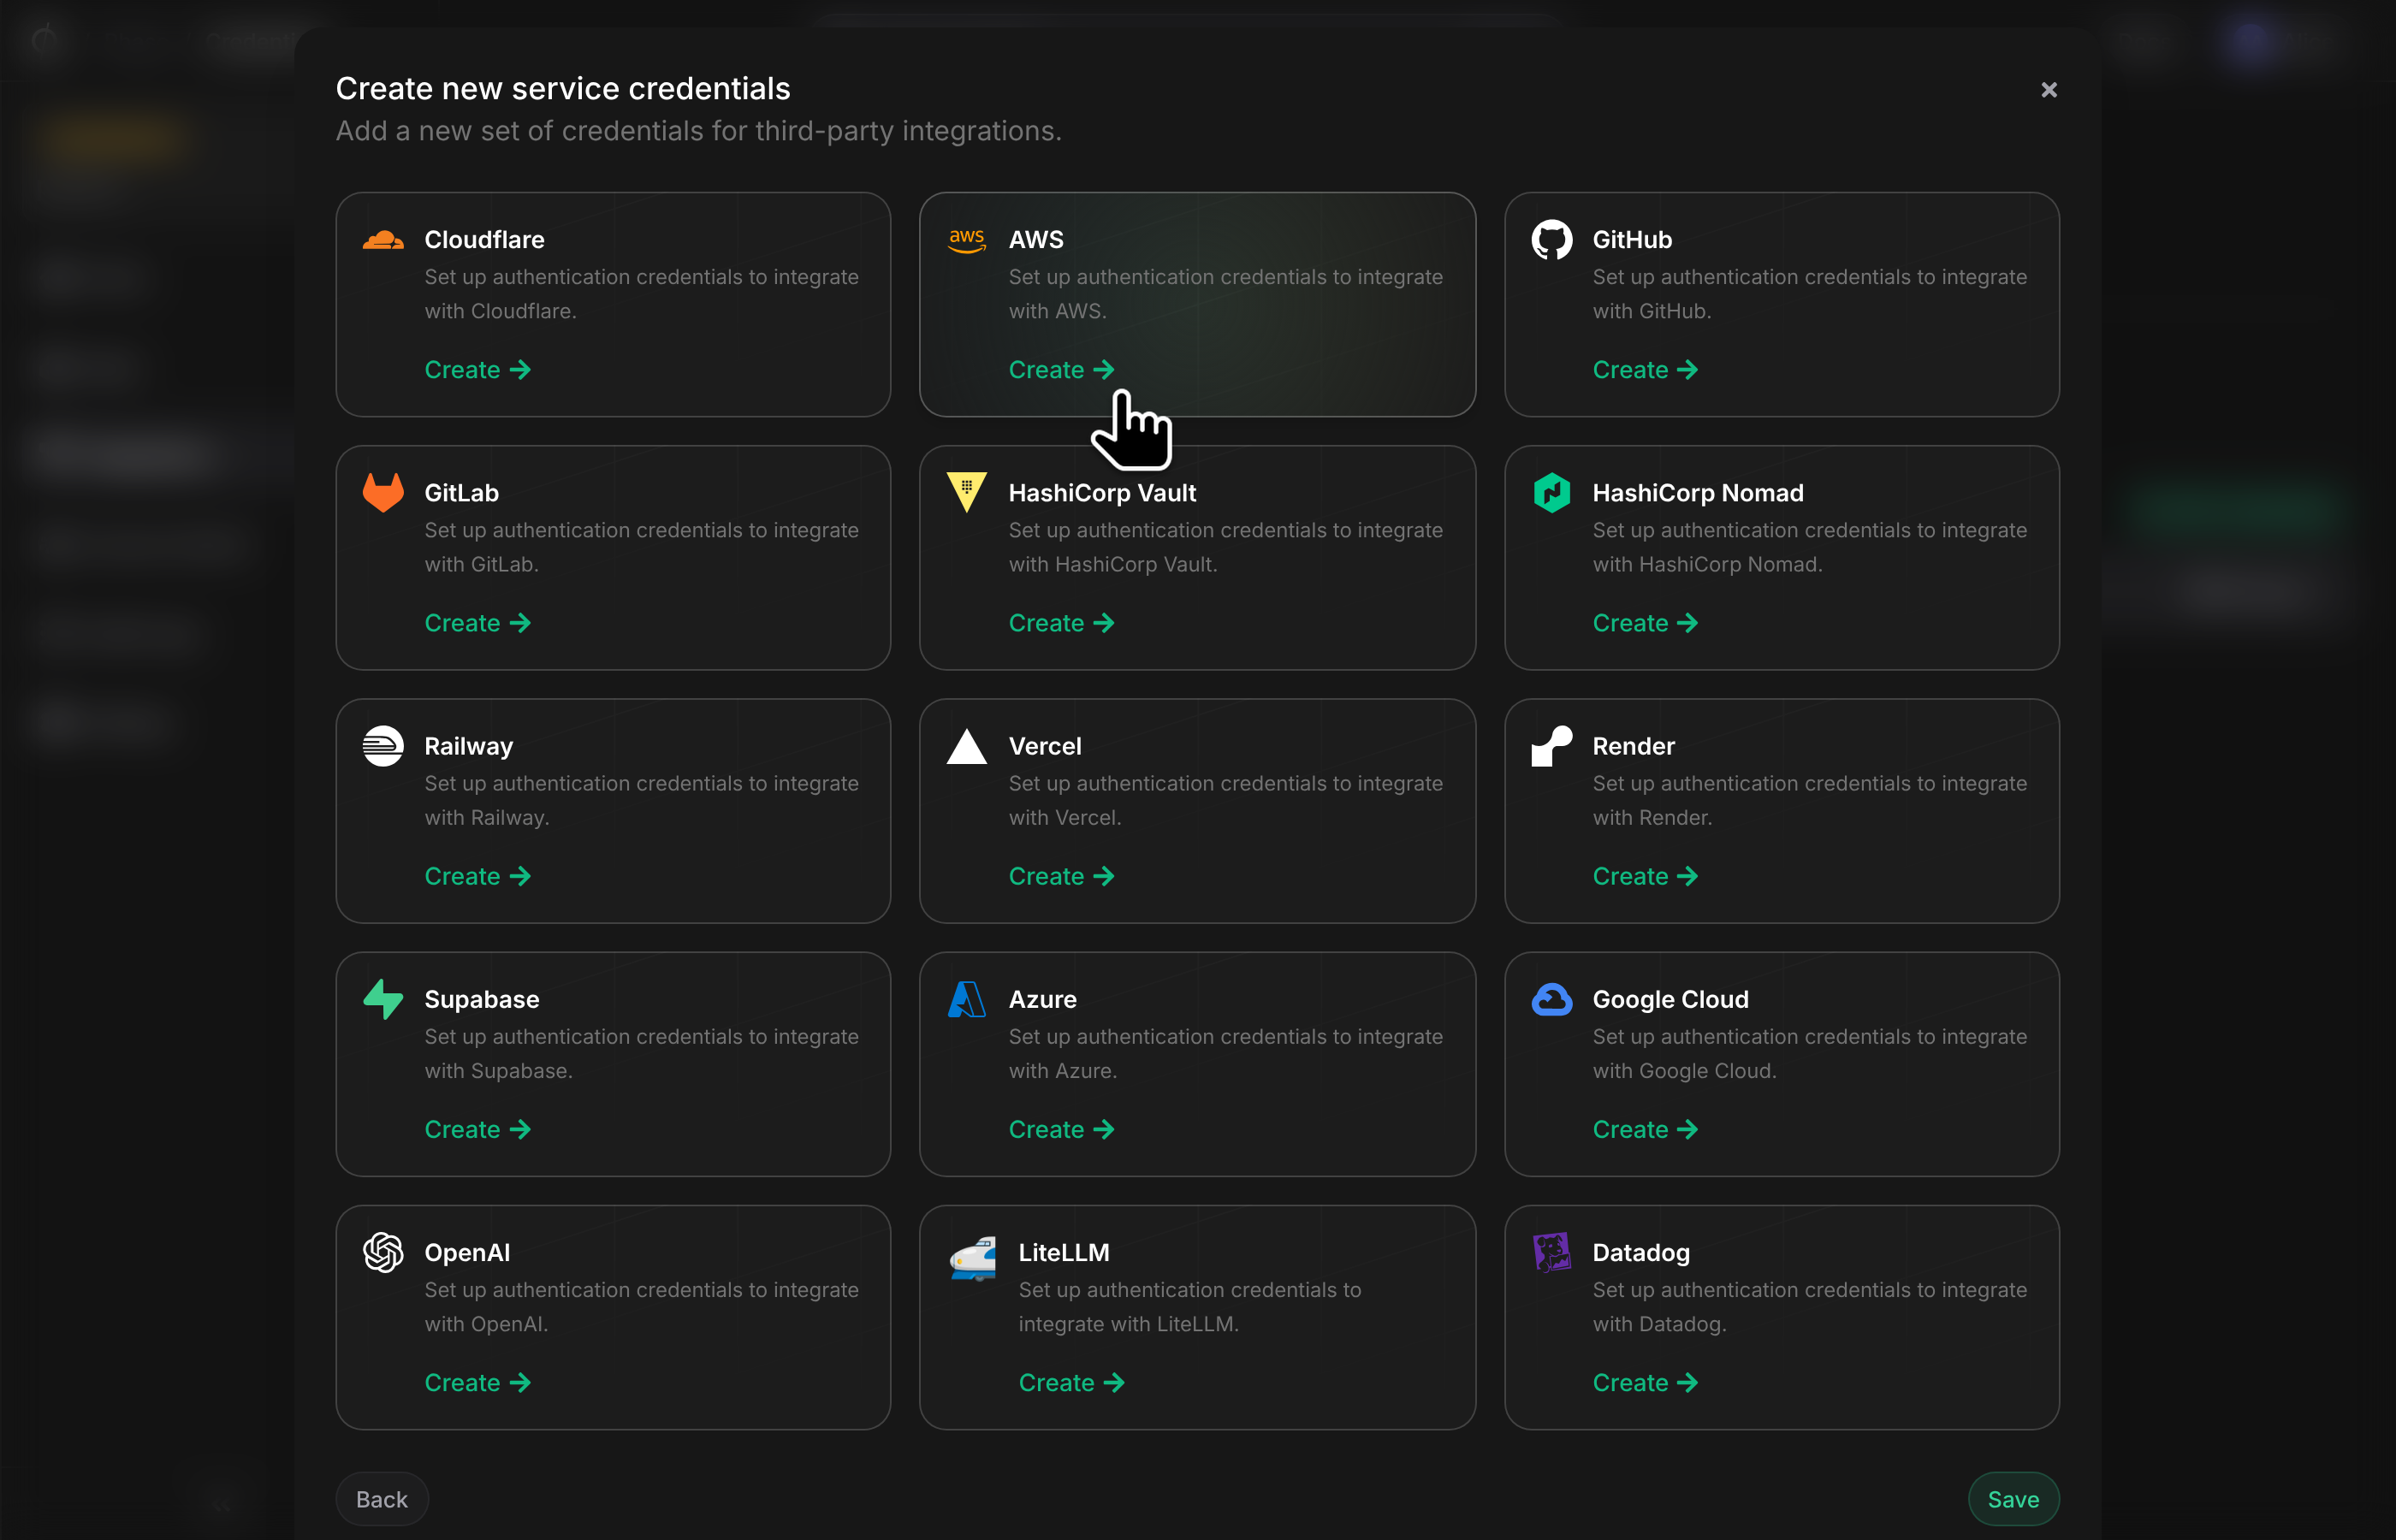
Task: Click the Vercel triangle logo icon
Action: [x=967, y=746]
